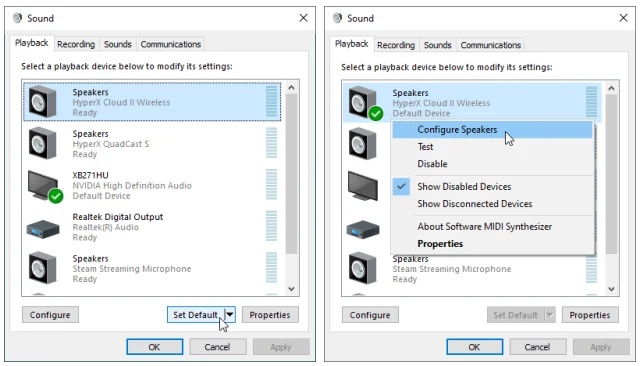Close the right Sound window
This screenshot has width=641, height=366.
point(623,18)
